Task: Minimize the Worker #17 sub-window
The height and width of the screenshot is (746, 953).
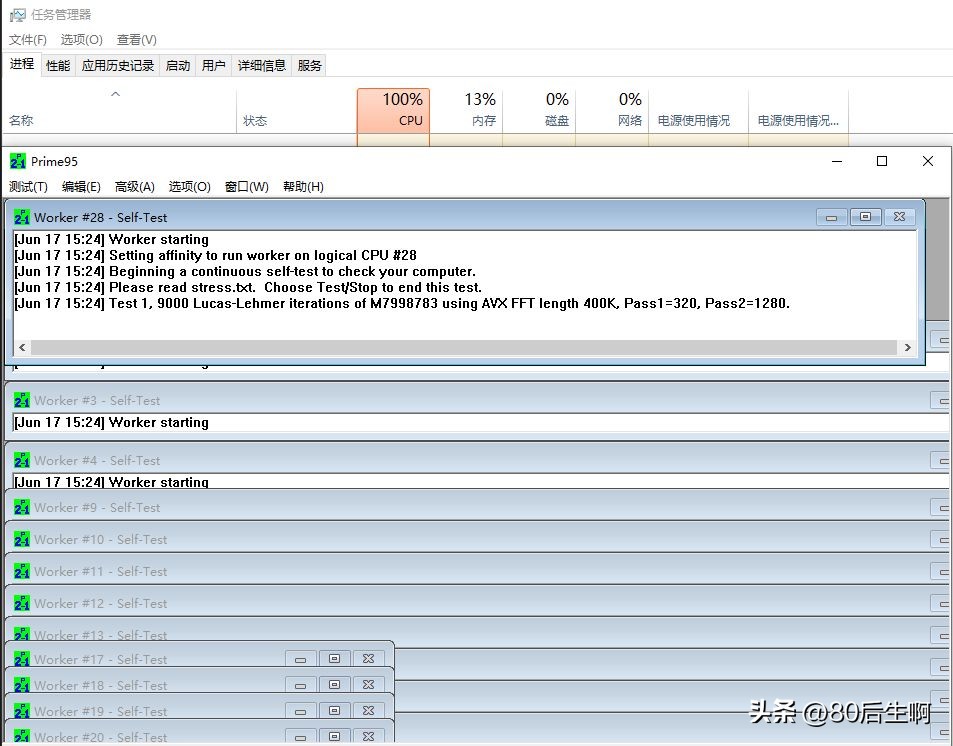Action: [x=300, y=659]
